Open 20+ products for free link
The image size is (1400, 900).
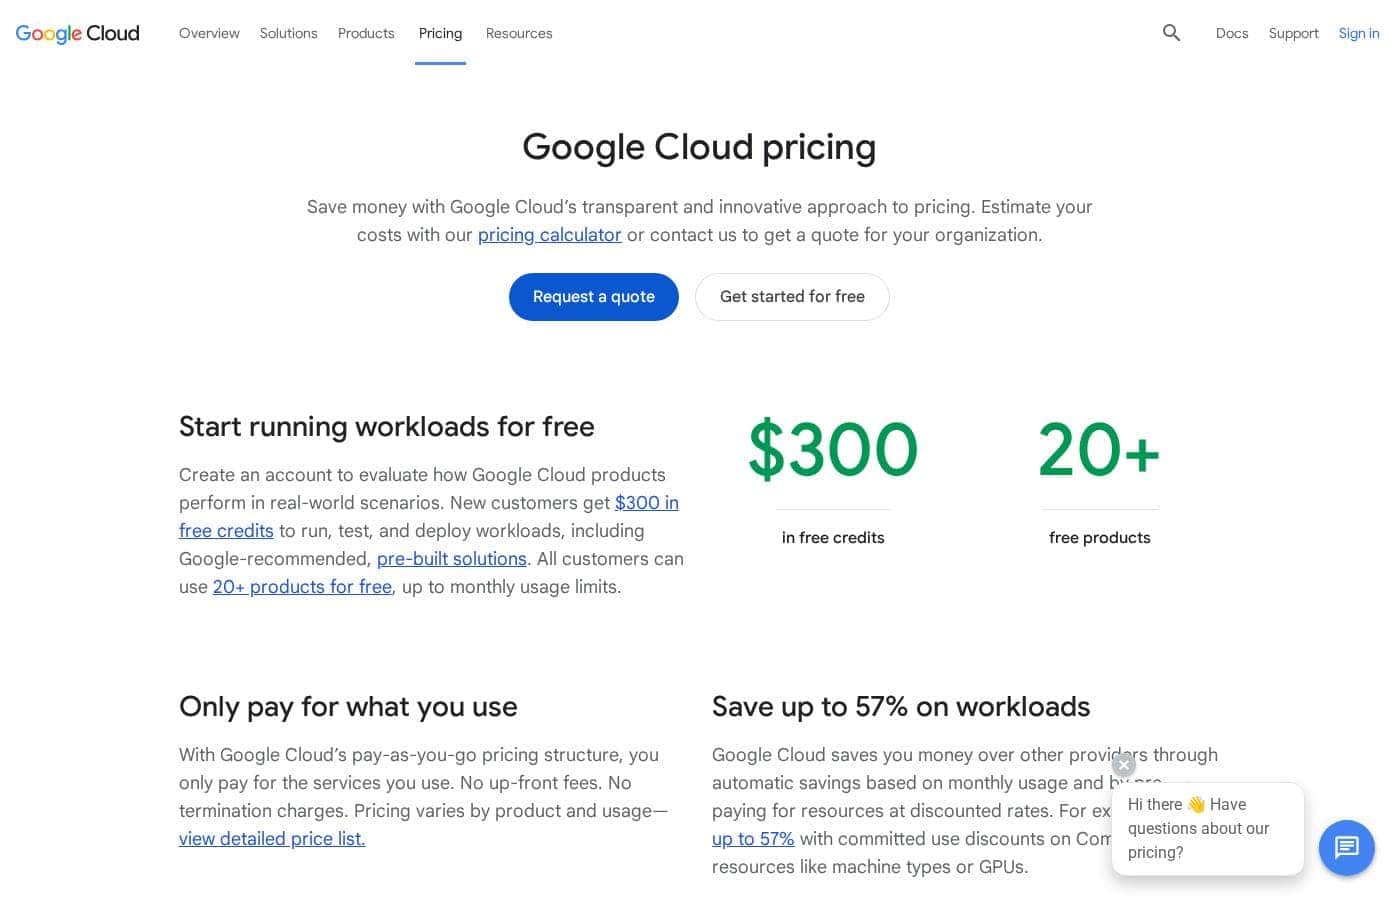[302, 587]
